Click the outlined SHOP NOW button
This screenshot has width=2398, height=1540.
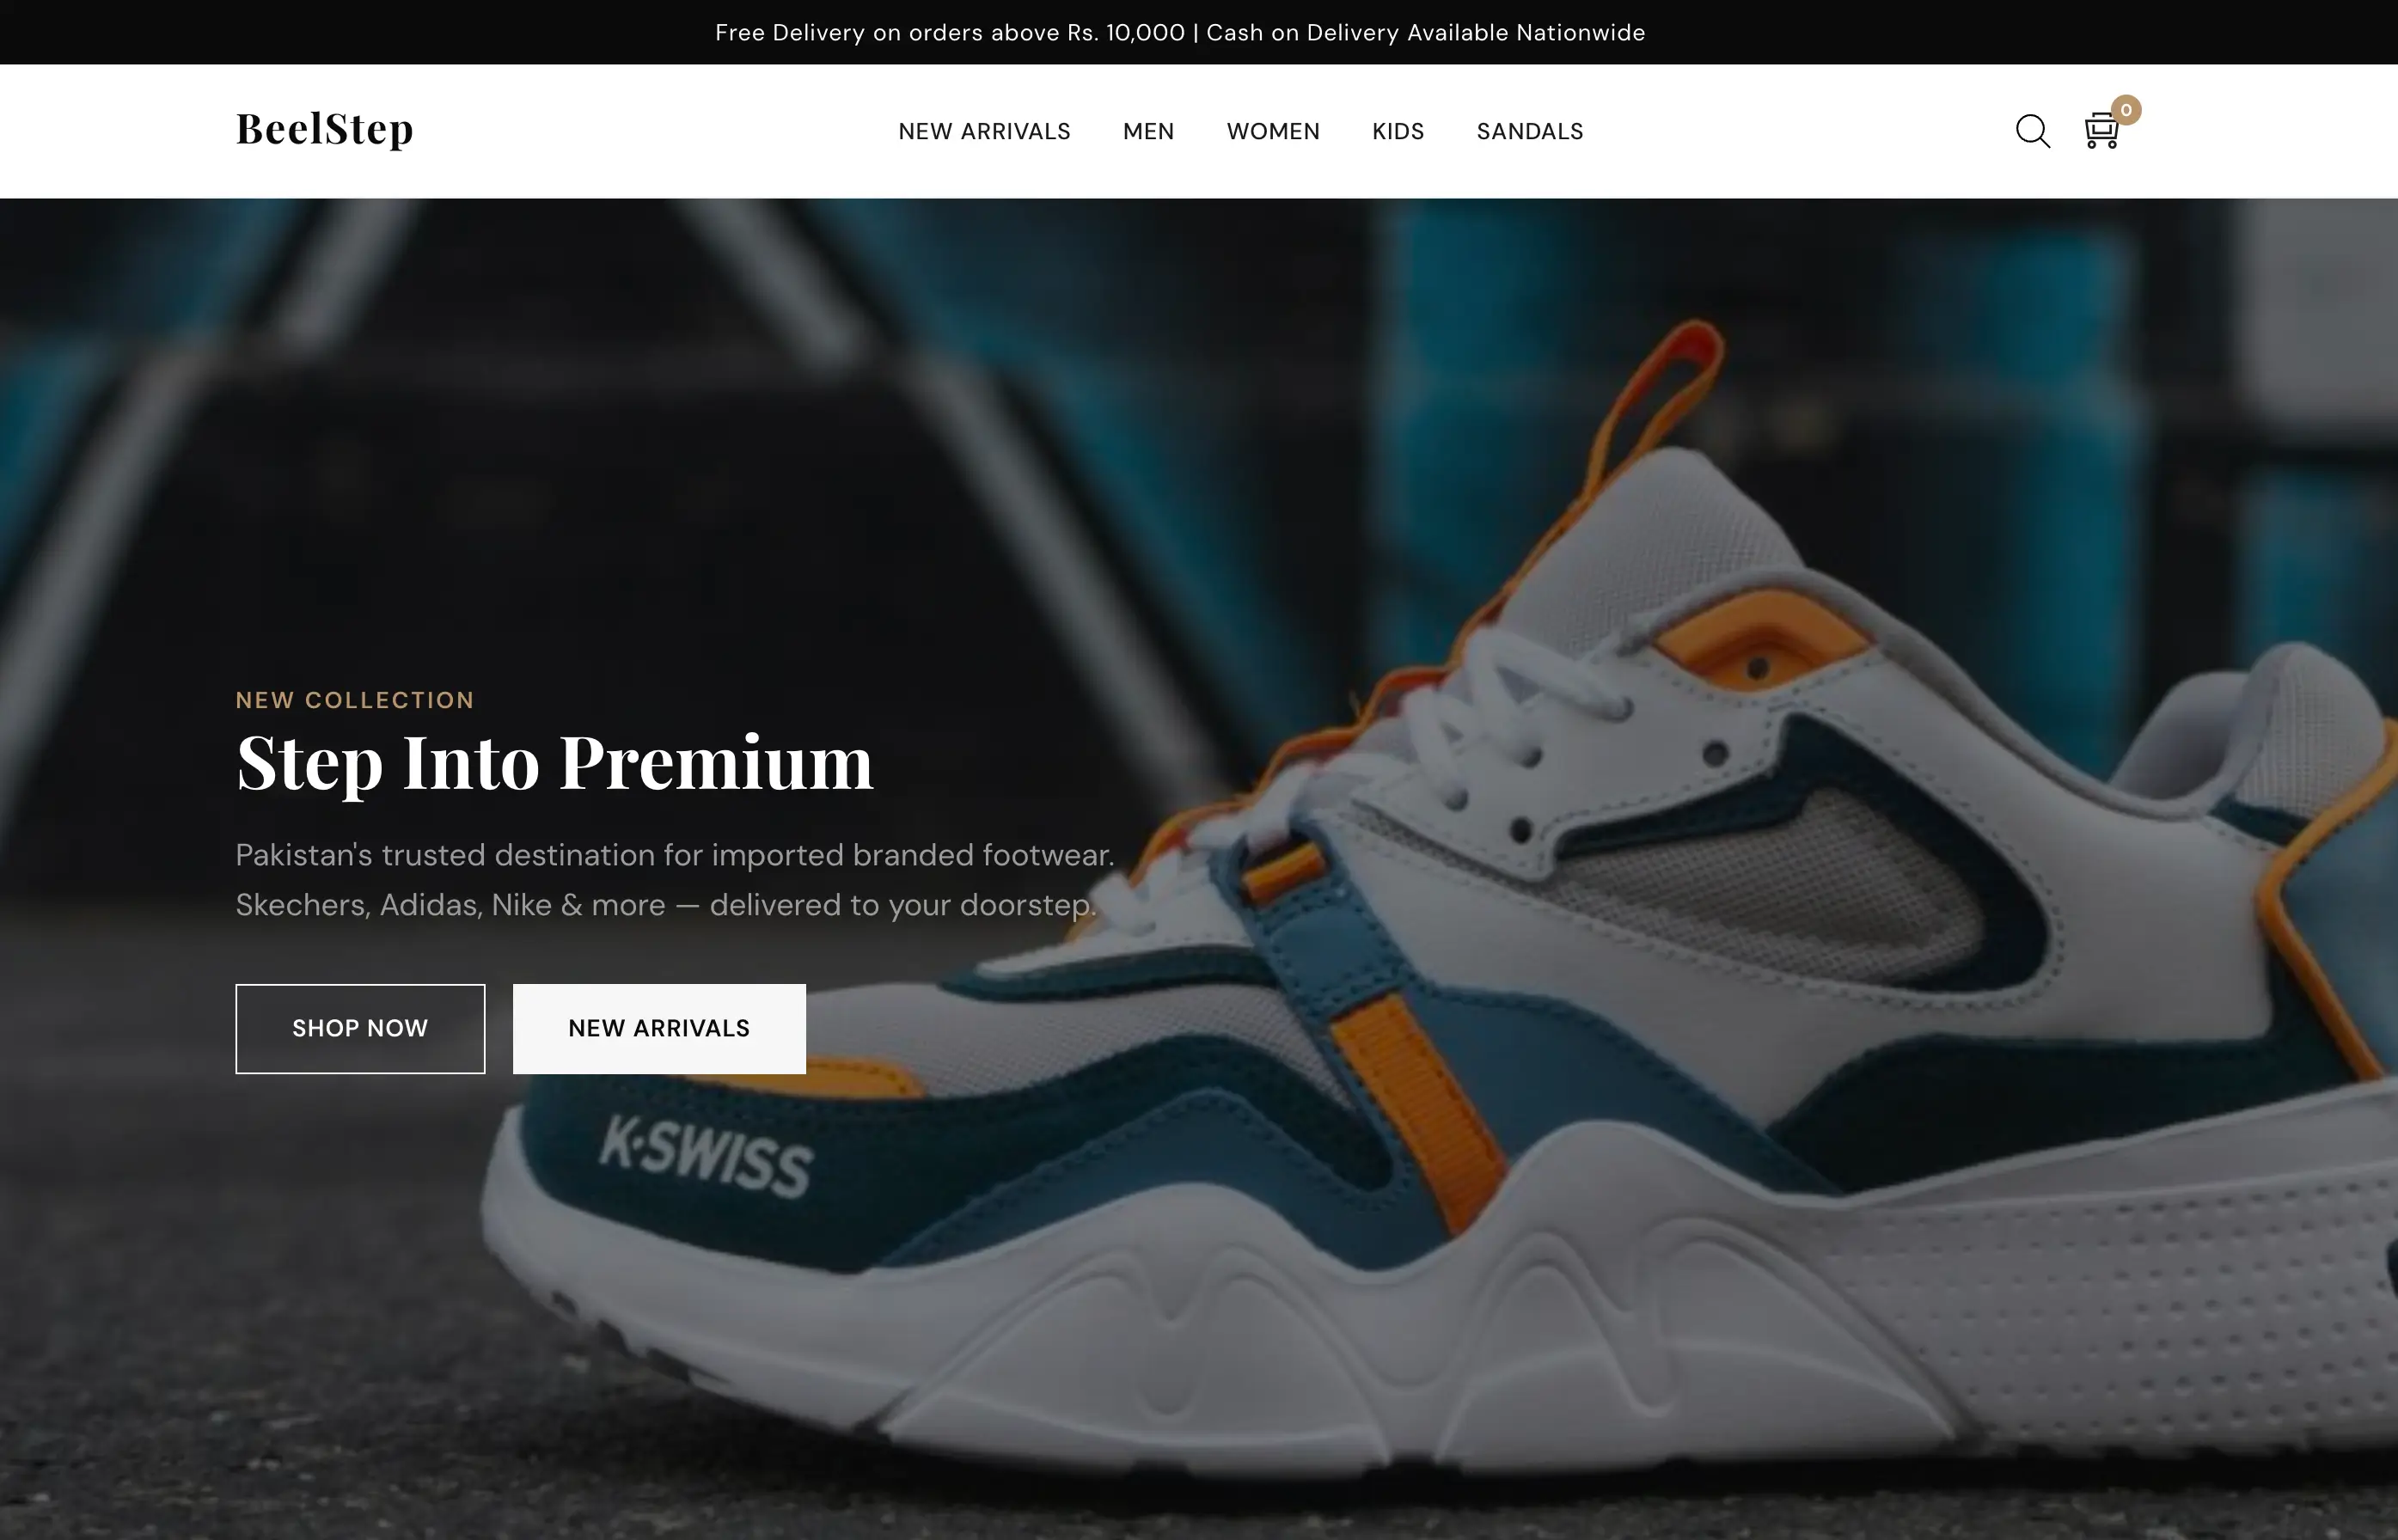[x=360, y=1028]
